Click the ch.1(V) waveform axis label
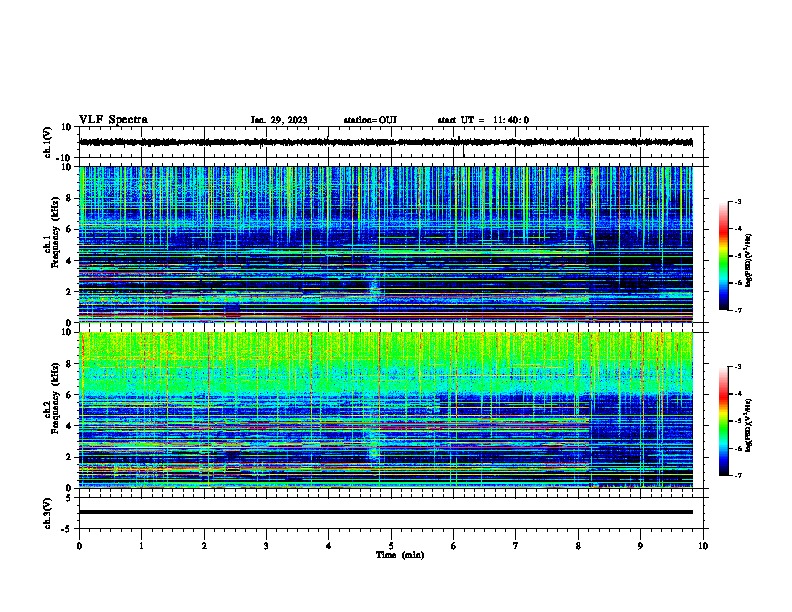Viewport: 792px width, 612px height. coord(48,142)
